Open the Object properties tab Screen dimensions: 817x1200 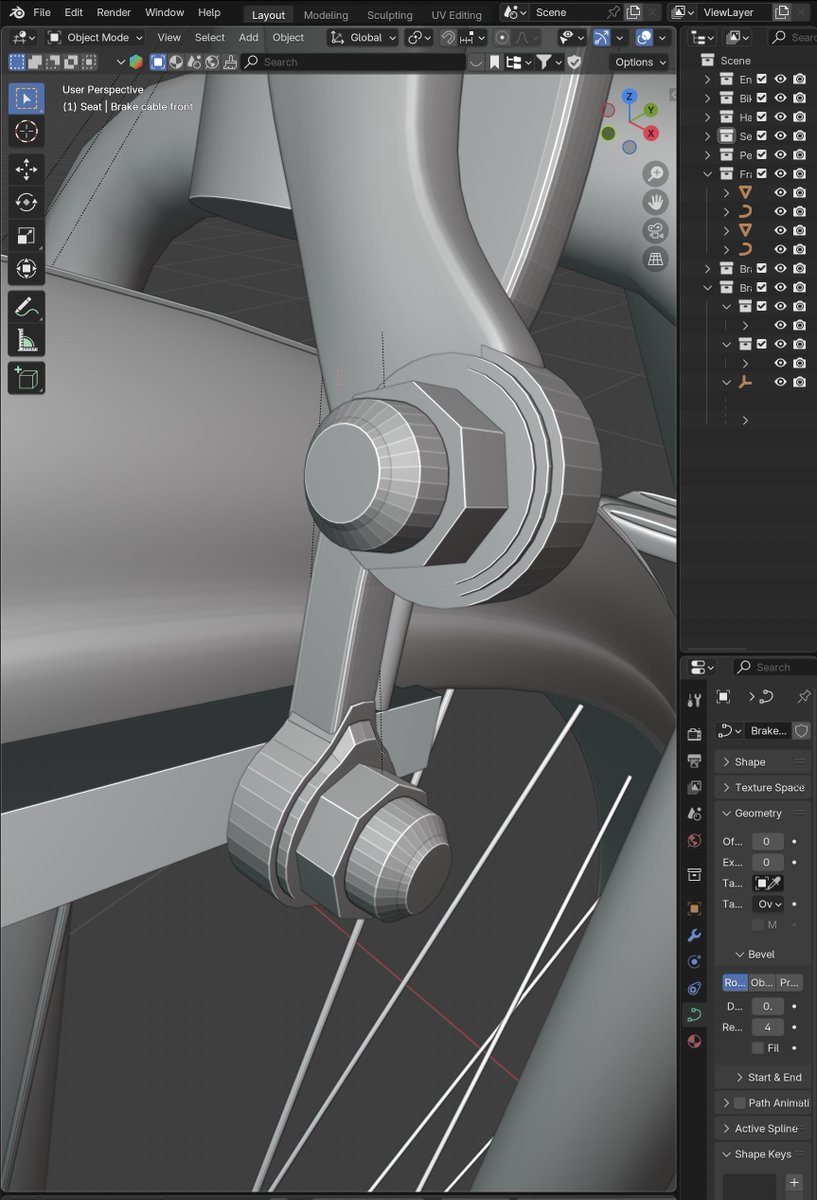pyautogui.click(x=694, y=909)
